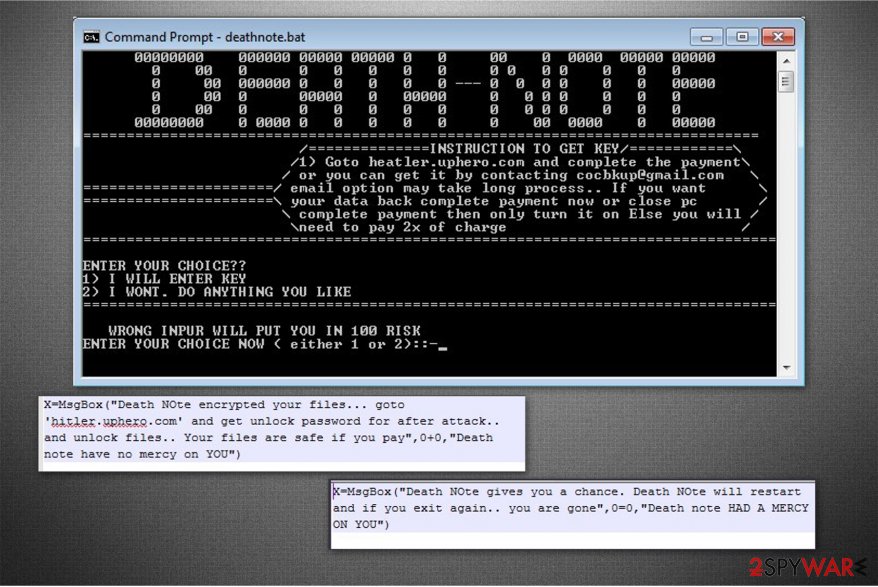Click the maximize window icon
The width and height of the screenshot is (878, 587).
click(742, 36)
